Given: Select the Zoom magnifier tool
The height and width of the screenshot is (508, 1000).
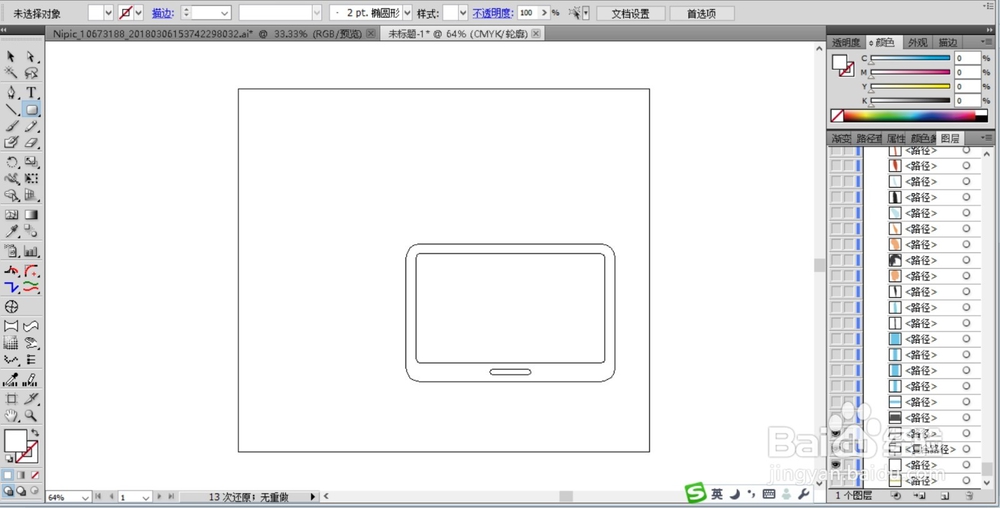Looking at the screenshot, I should (31, 416).
